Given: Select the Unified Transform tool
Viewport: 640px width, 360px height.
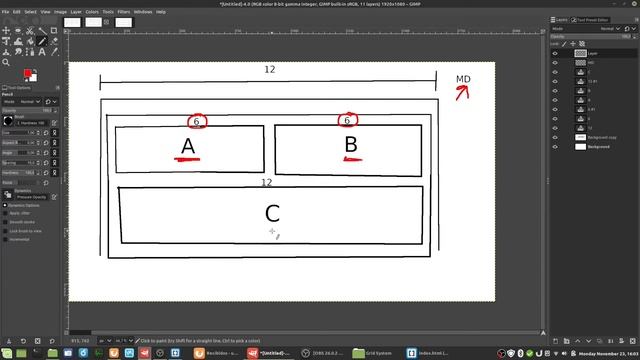Looking at the screenshot, I should [x=6, y=41].
